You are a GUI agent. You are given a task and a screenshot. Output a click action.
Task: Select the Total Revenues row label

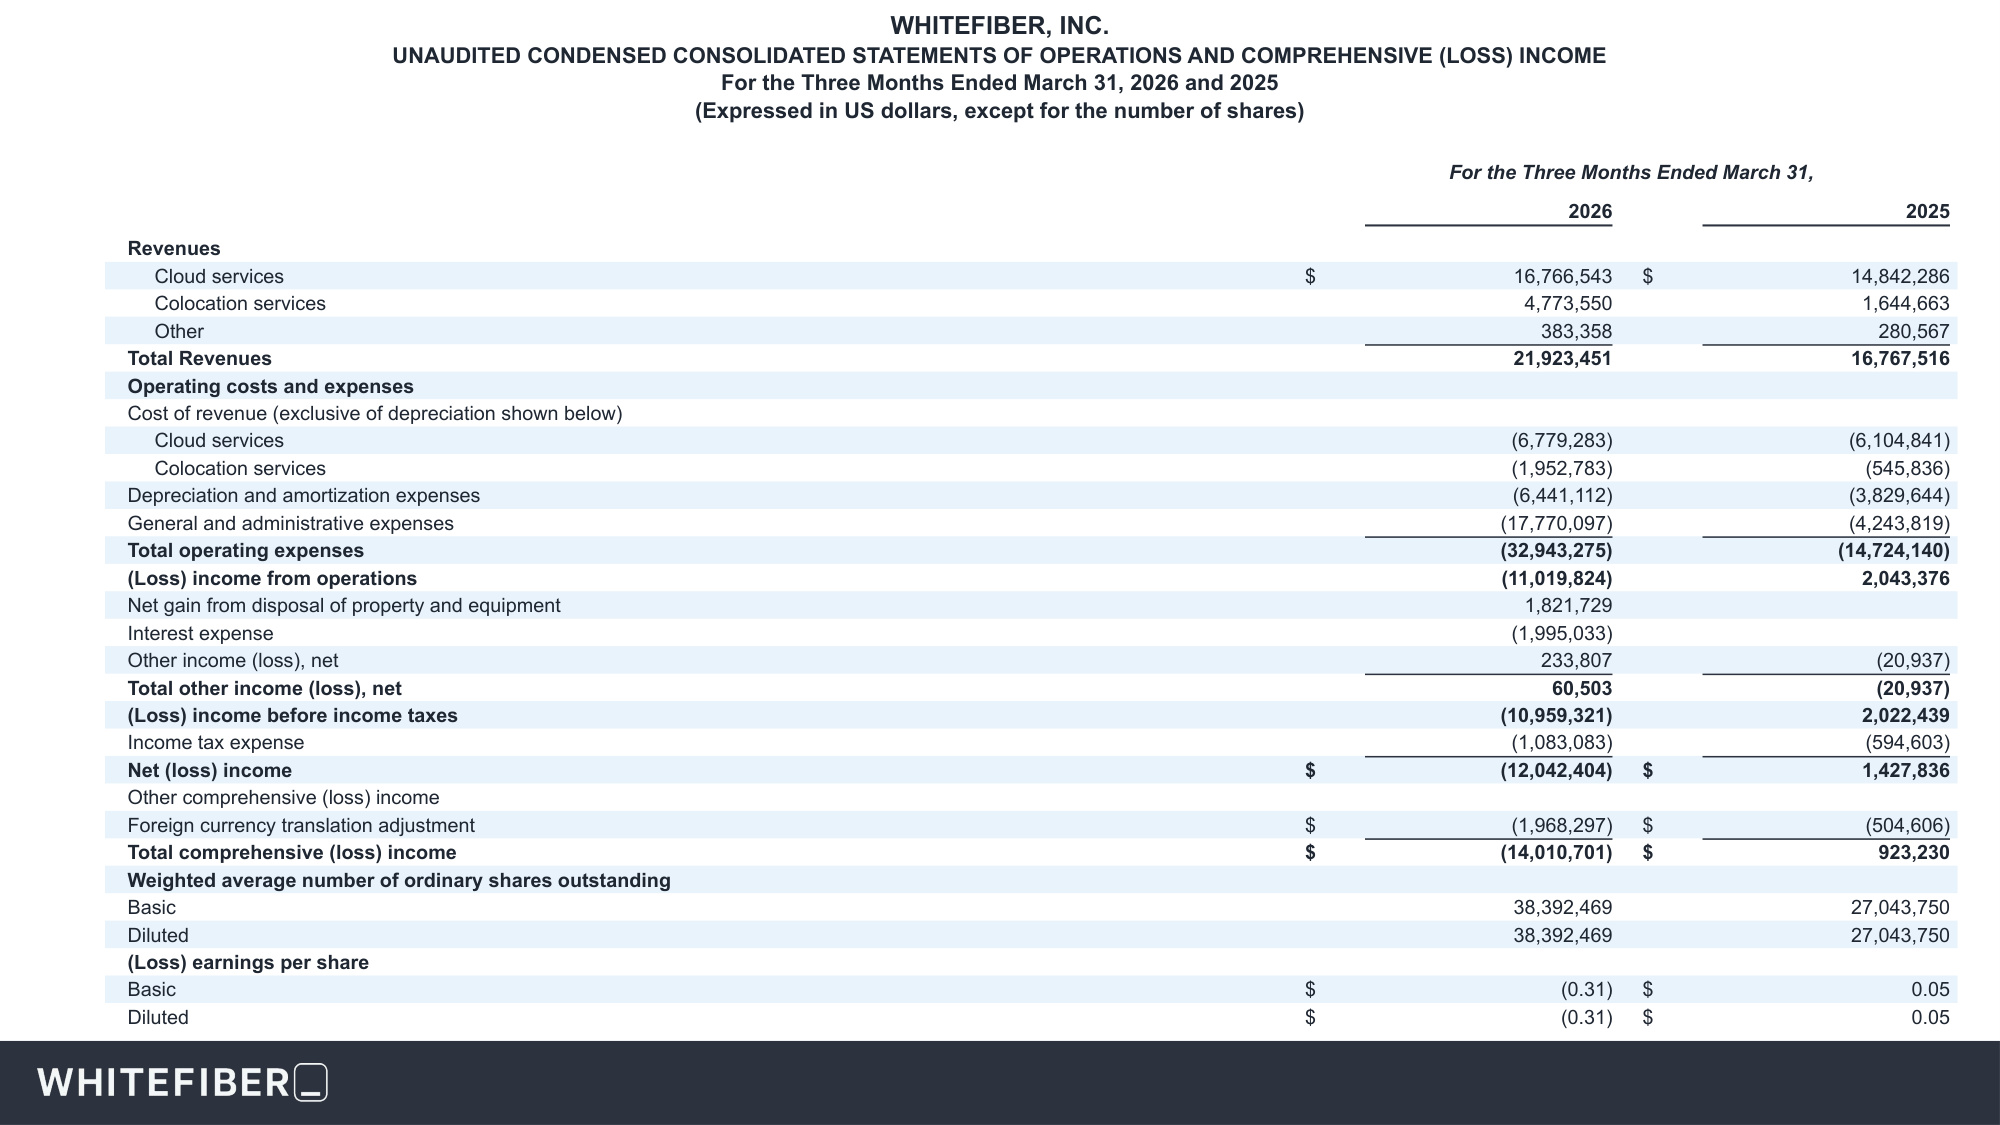200,359
